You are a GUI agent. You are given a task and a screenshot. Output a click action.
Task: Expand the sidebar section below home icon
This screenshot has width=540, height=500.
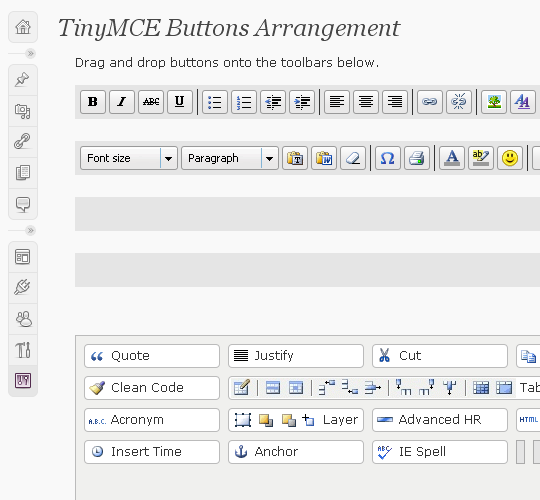(x=31, y=53)
